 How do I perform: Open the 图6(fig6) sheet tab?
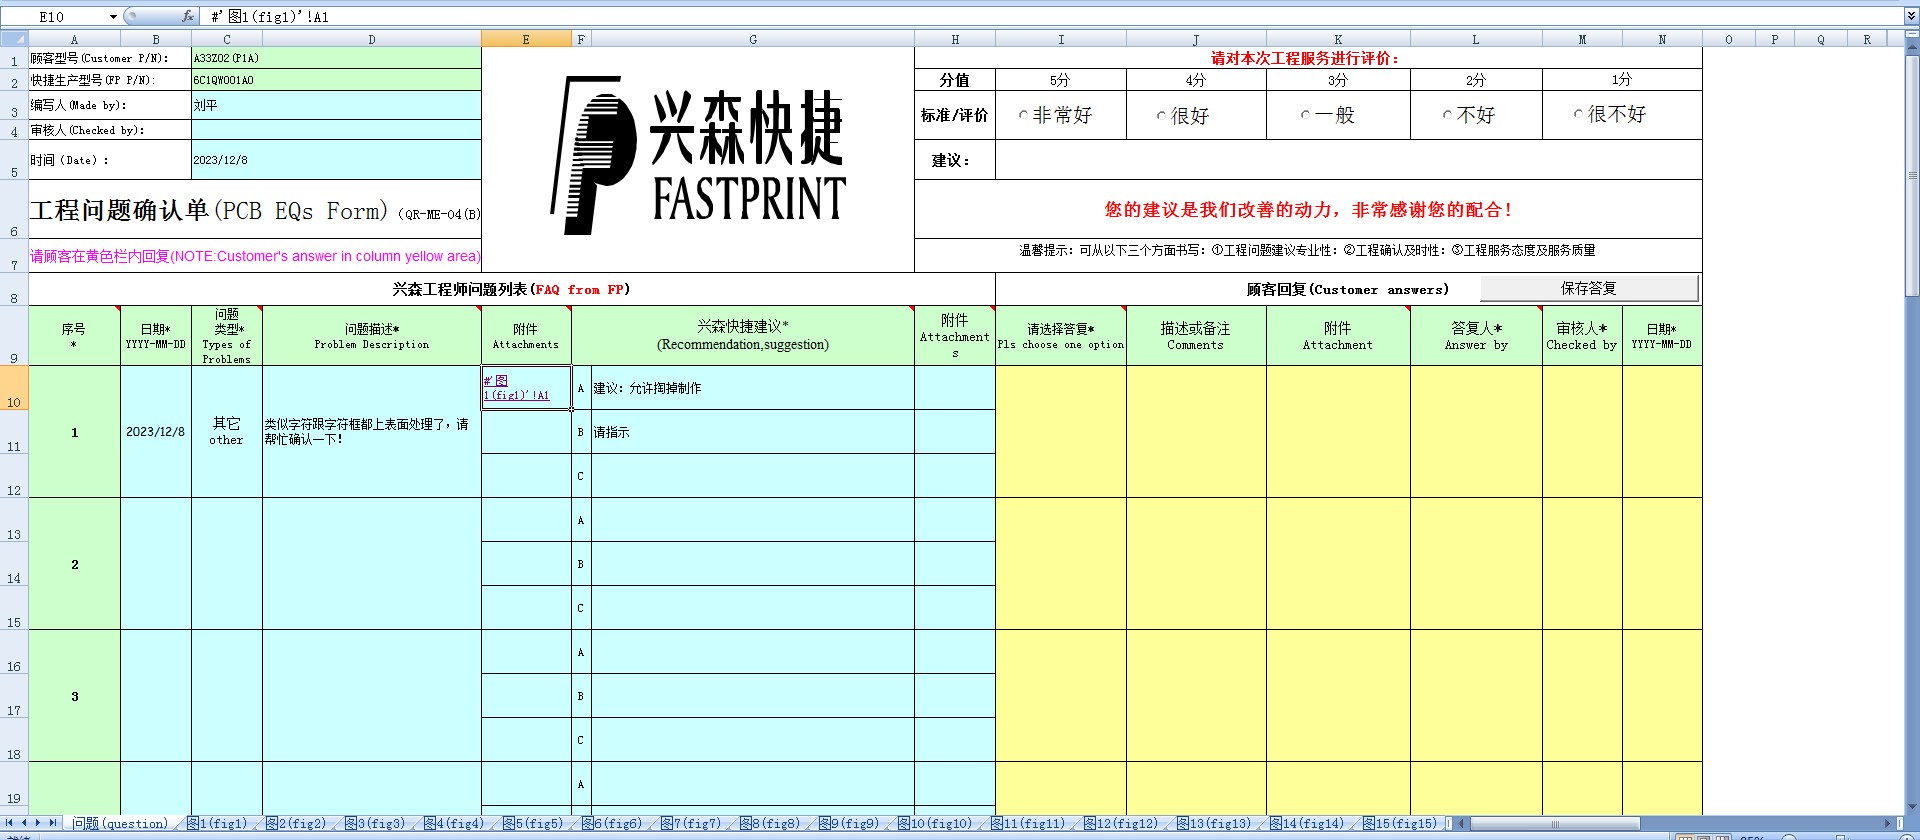pyautogui.click(x=612, y=823)
